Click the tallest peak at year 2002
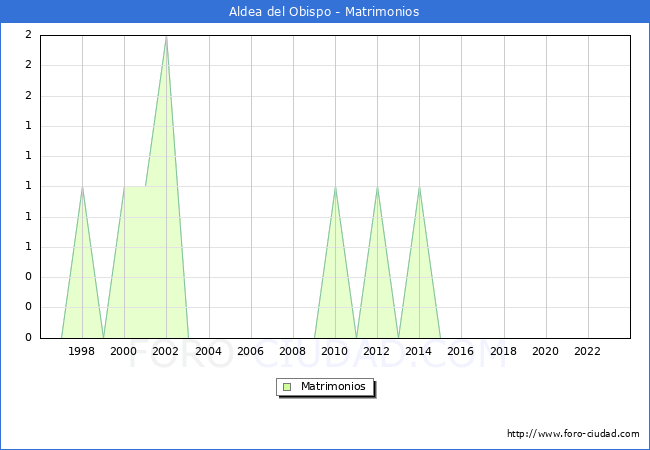650x450 pixels. [166, 37]
